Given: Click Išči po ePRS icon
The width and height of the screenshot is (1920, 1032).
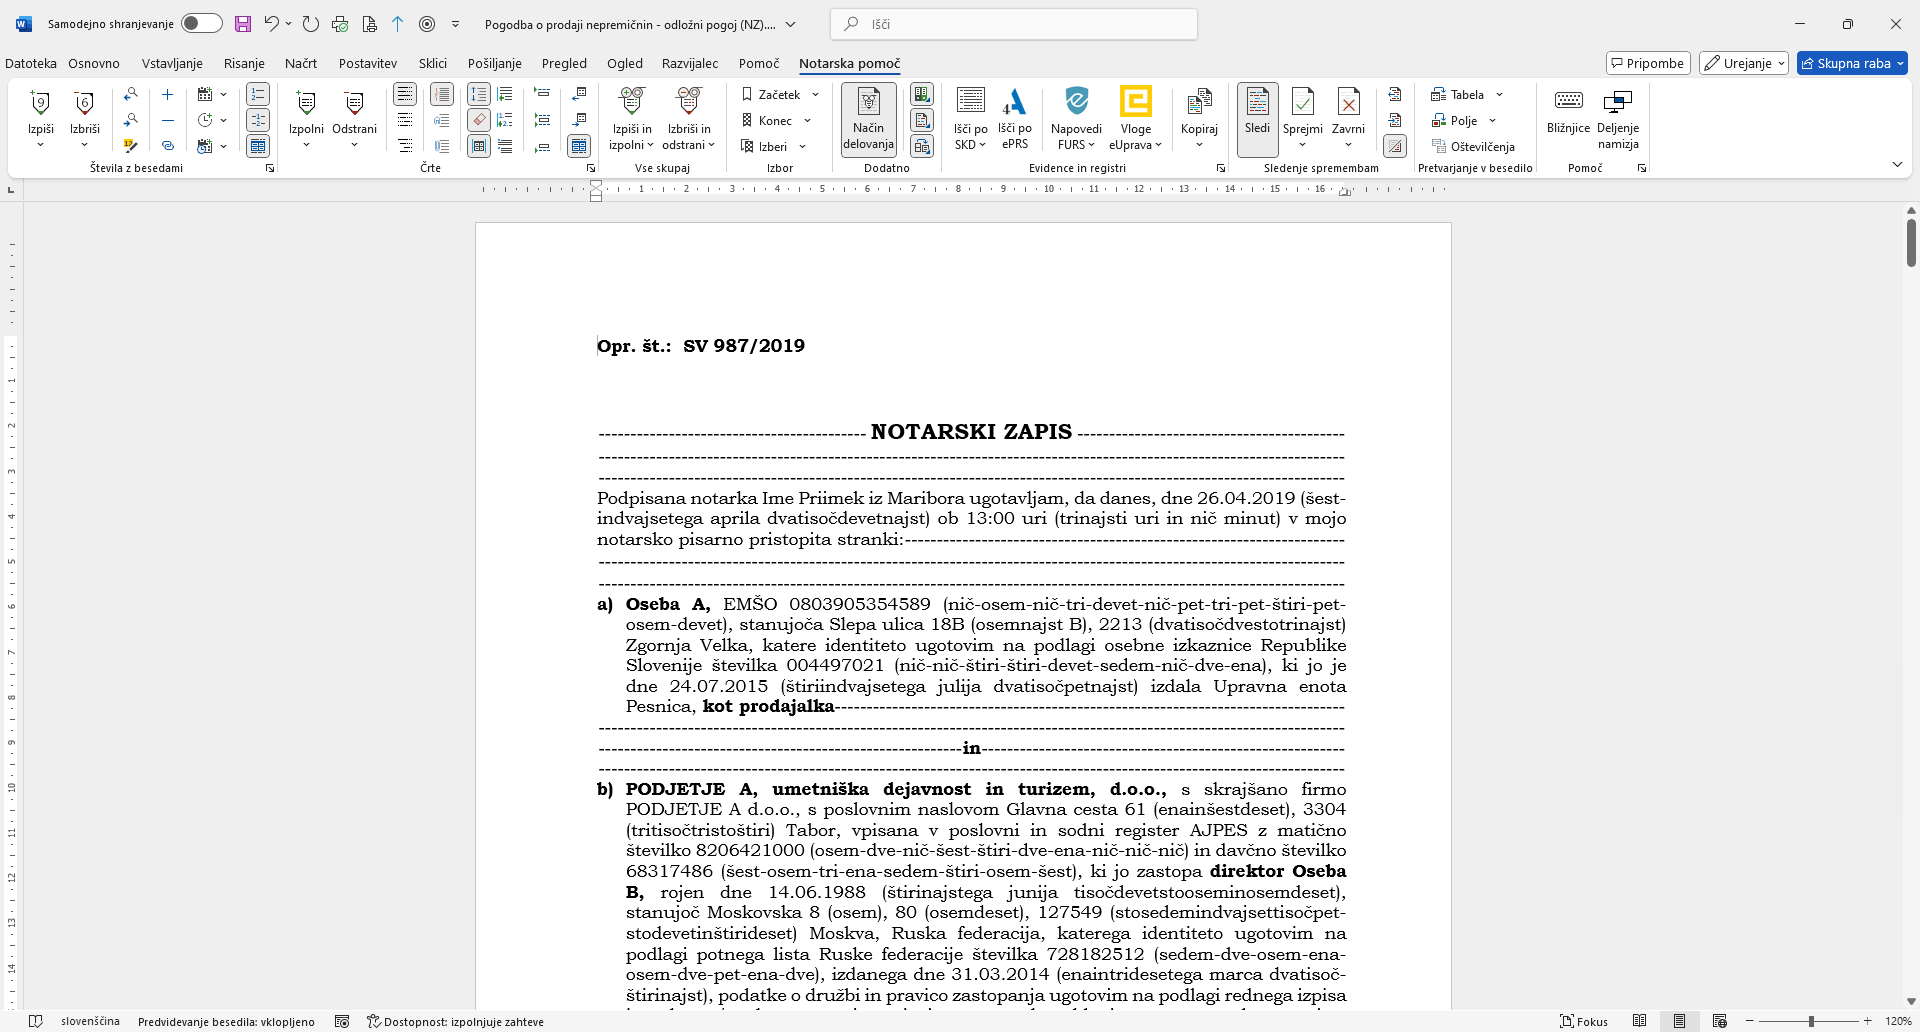Looking at the screenshot, I should point(1014,103).
